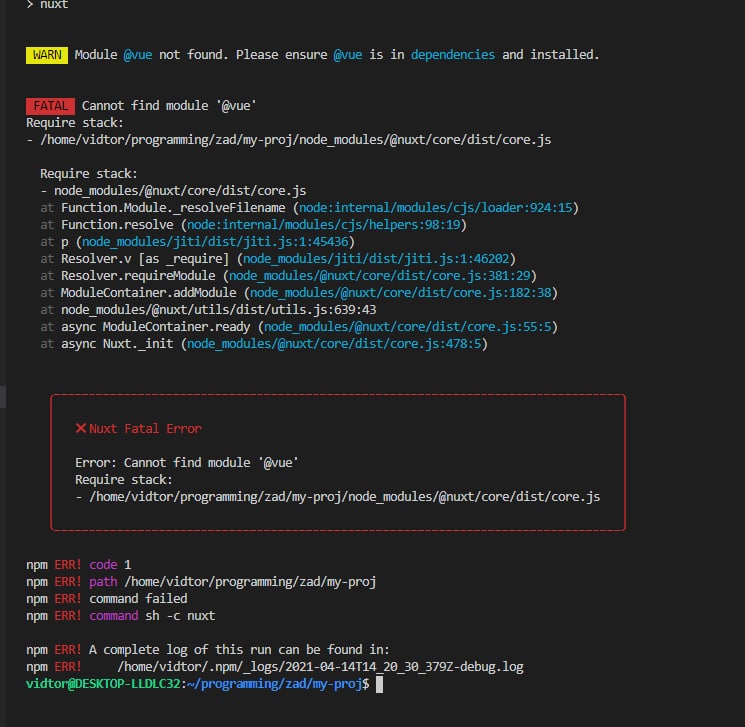
Task: Click the terminal cursor after the prompt
Action: [x=379, y=685]
